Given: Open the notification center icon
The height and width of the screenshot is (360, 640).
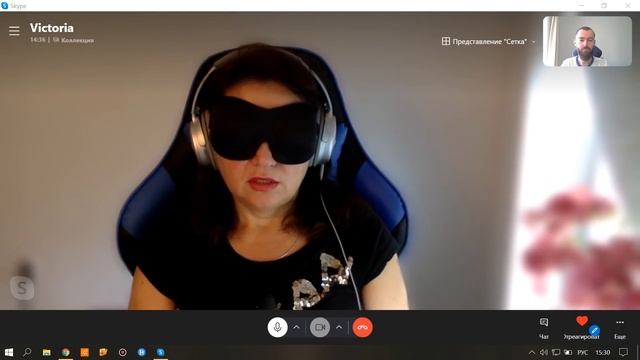Looking at the screenshot, I should 623,352.
